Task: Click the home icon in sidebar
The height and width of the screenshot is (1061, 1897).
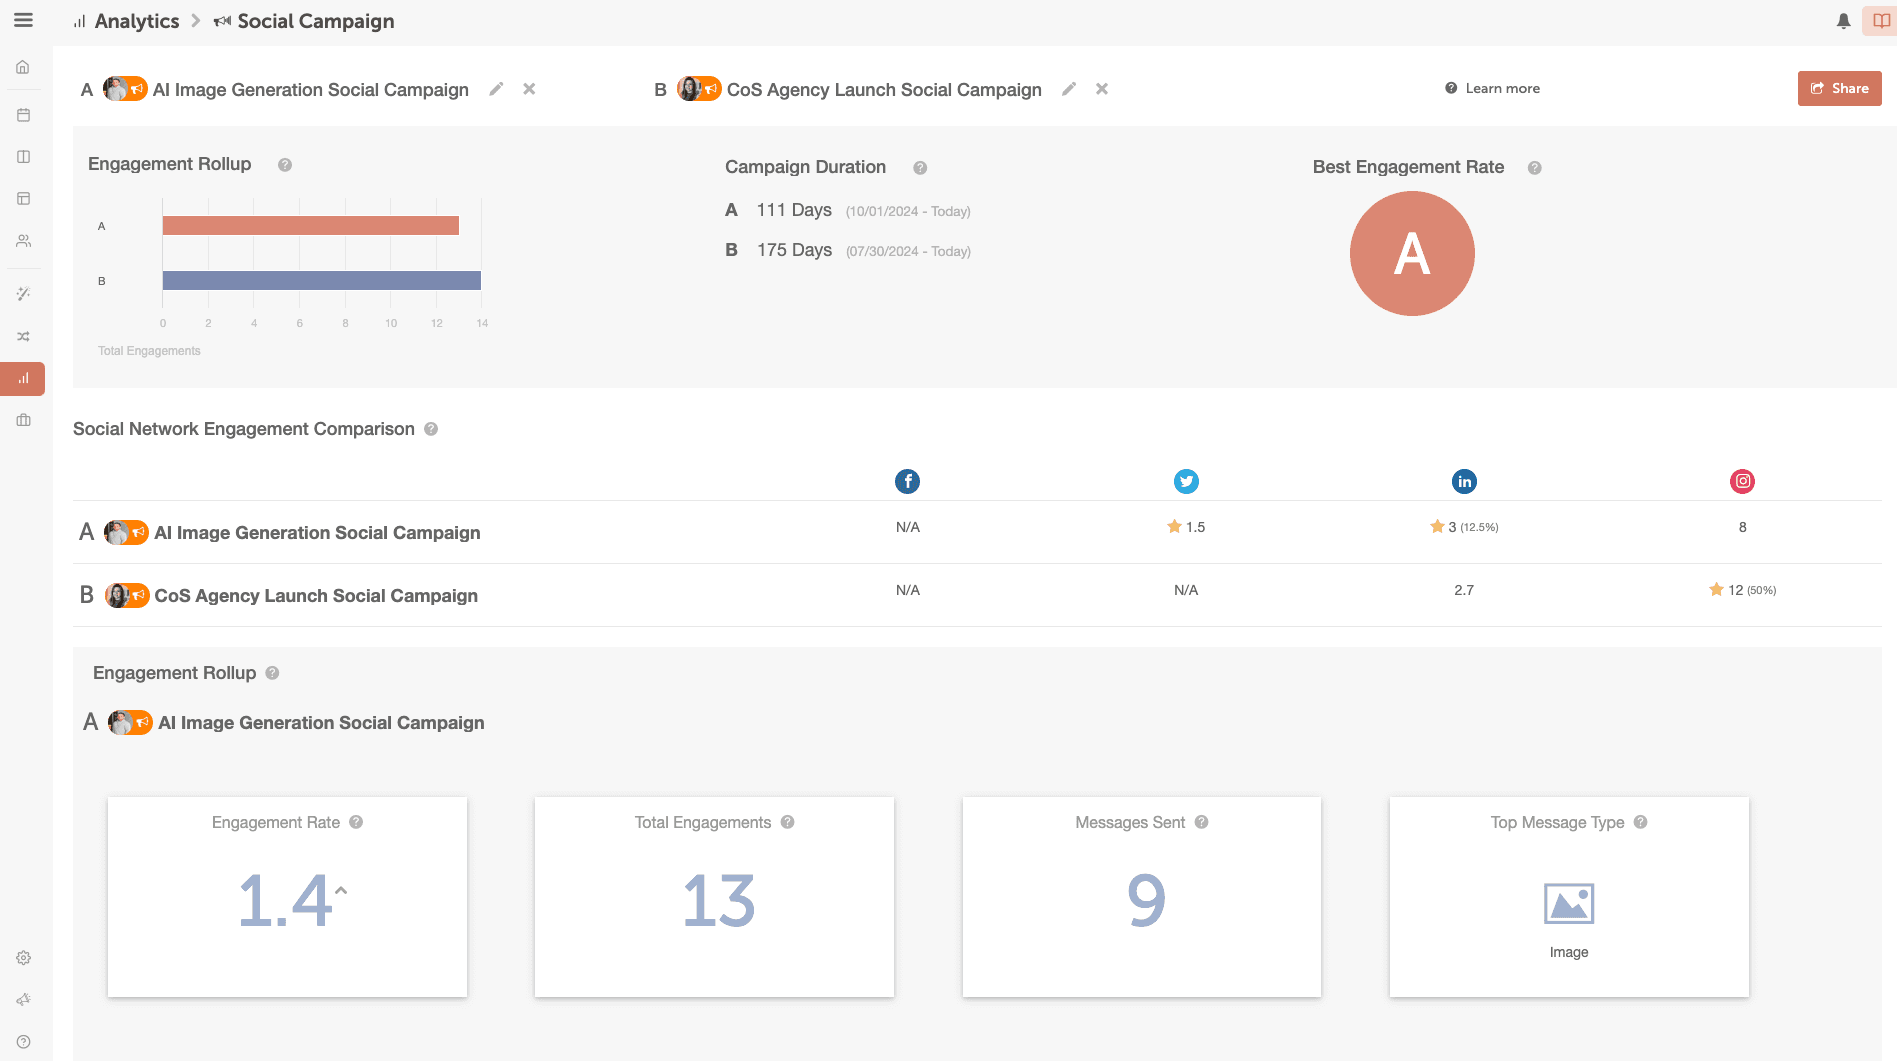Action: [x=23, y=67]
